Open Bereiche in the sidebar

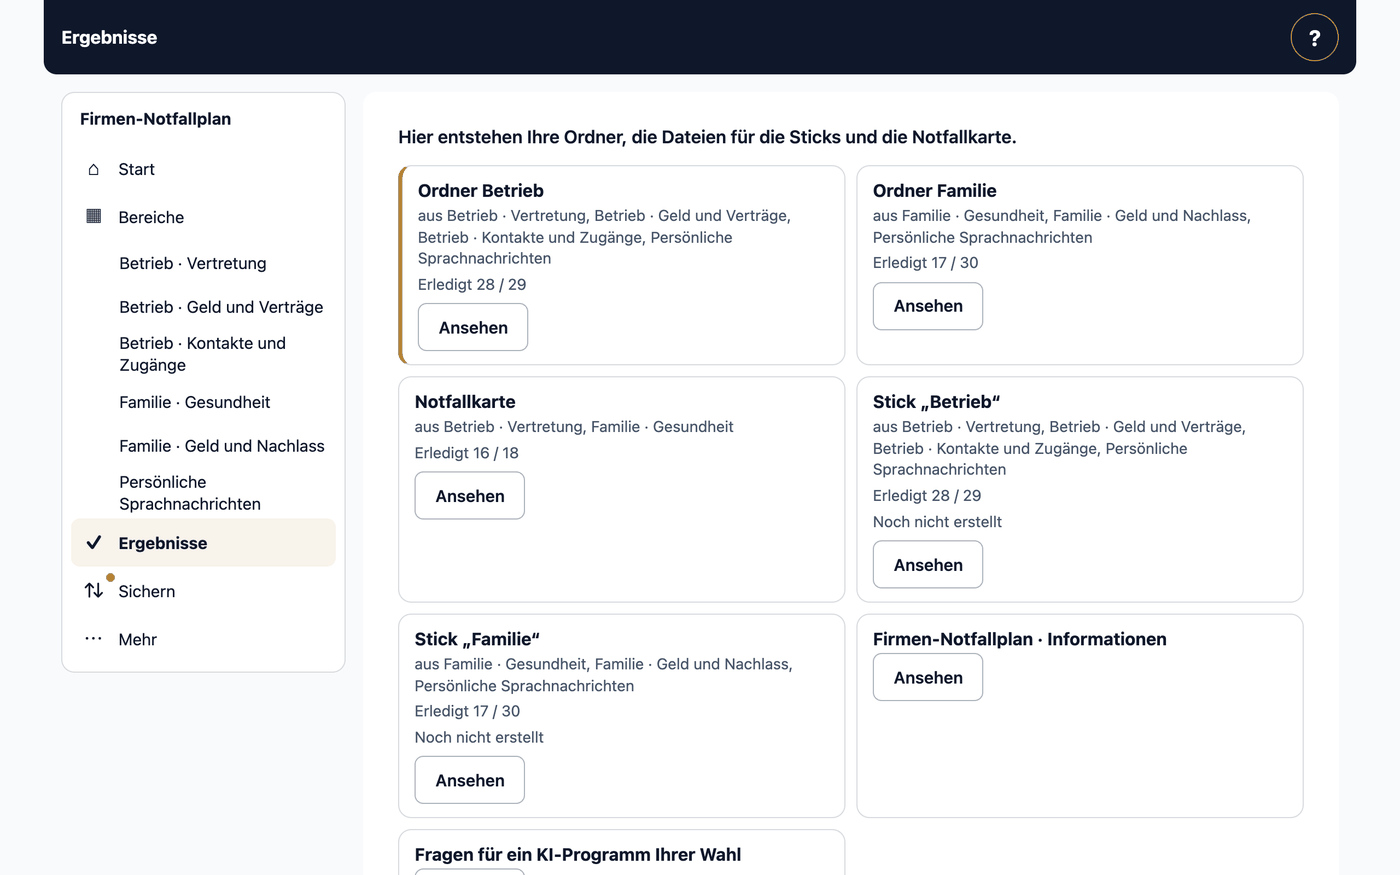(x=203, y=217)
